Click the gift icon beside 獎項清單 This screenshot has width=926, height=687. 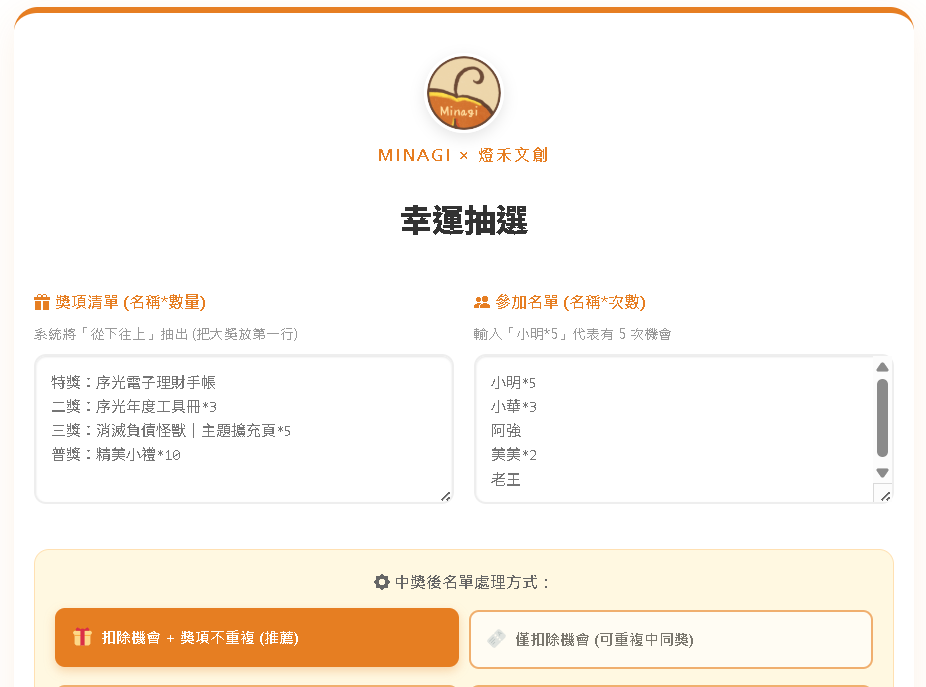pos(42,302)
